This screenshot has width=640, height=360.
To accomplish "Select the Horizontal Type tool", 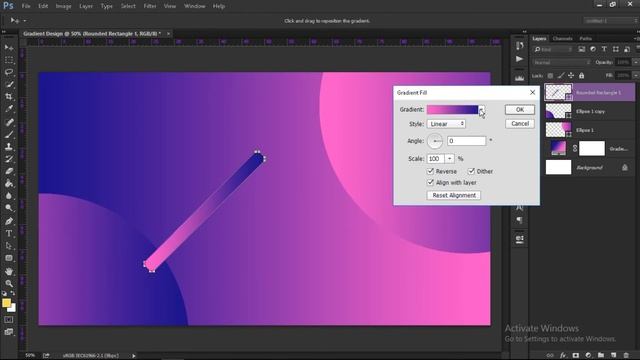I will [x=9, y=233].
